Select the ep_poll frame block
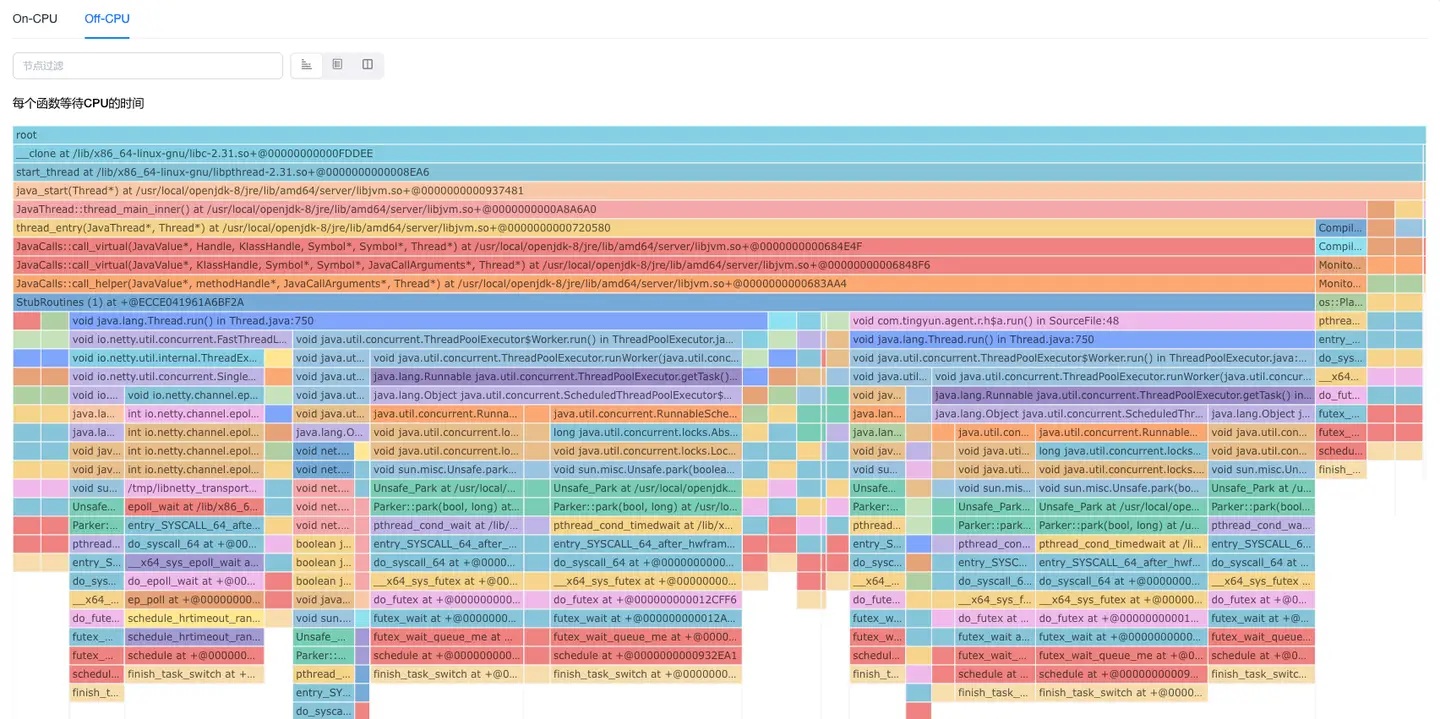1440x719 pixels. (x=194, y=600)
